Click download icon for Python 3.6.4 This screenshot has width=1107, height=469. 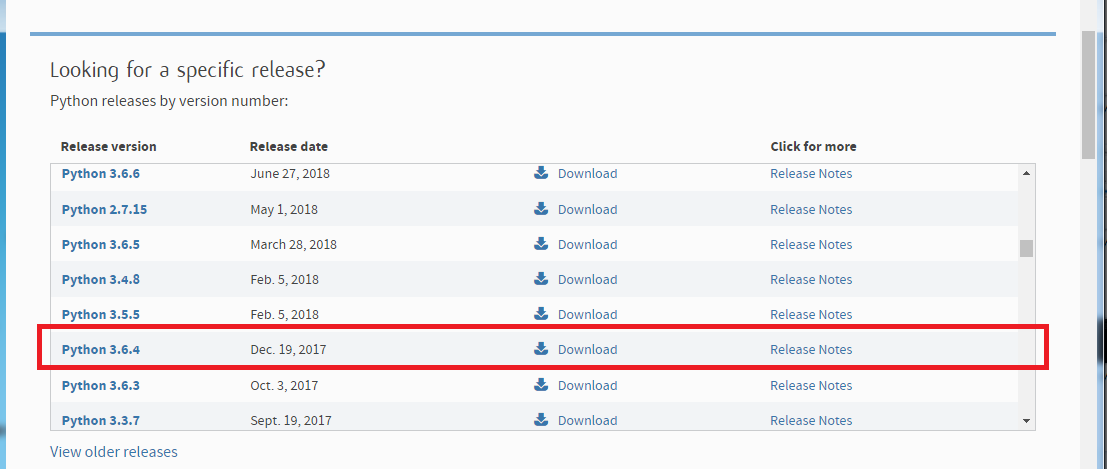541,349
